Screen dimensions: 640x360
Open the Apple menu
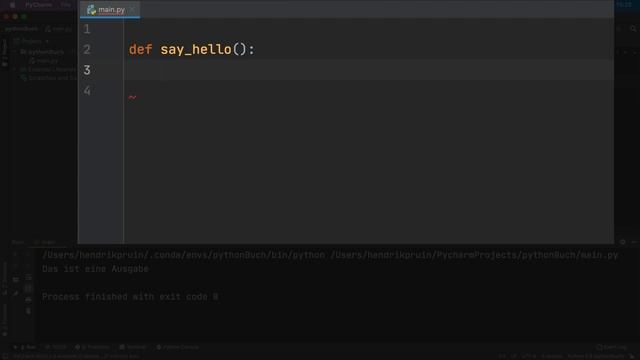(x=12, y=5)
